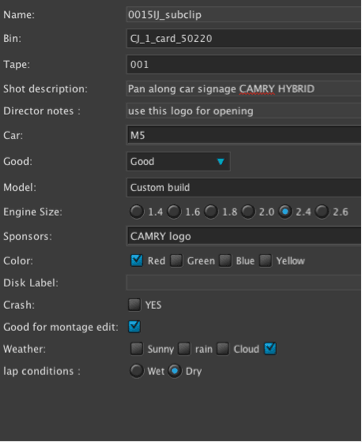Select the 2.6 engine size option
This screenshot has height=442, width=362.
[322, 212]
